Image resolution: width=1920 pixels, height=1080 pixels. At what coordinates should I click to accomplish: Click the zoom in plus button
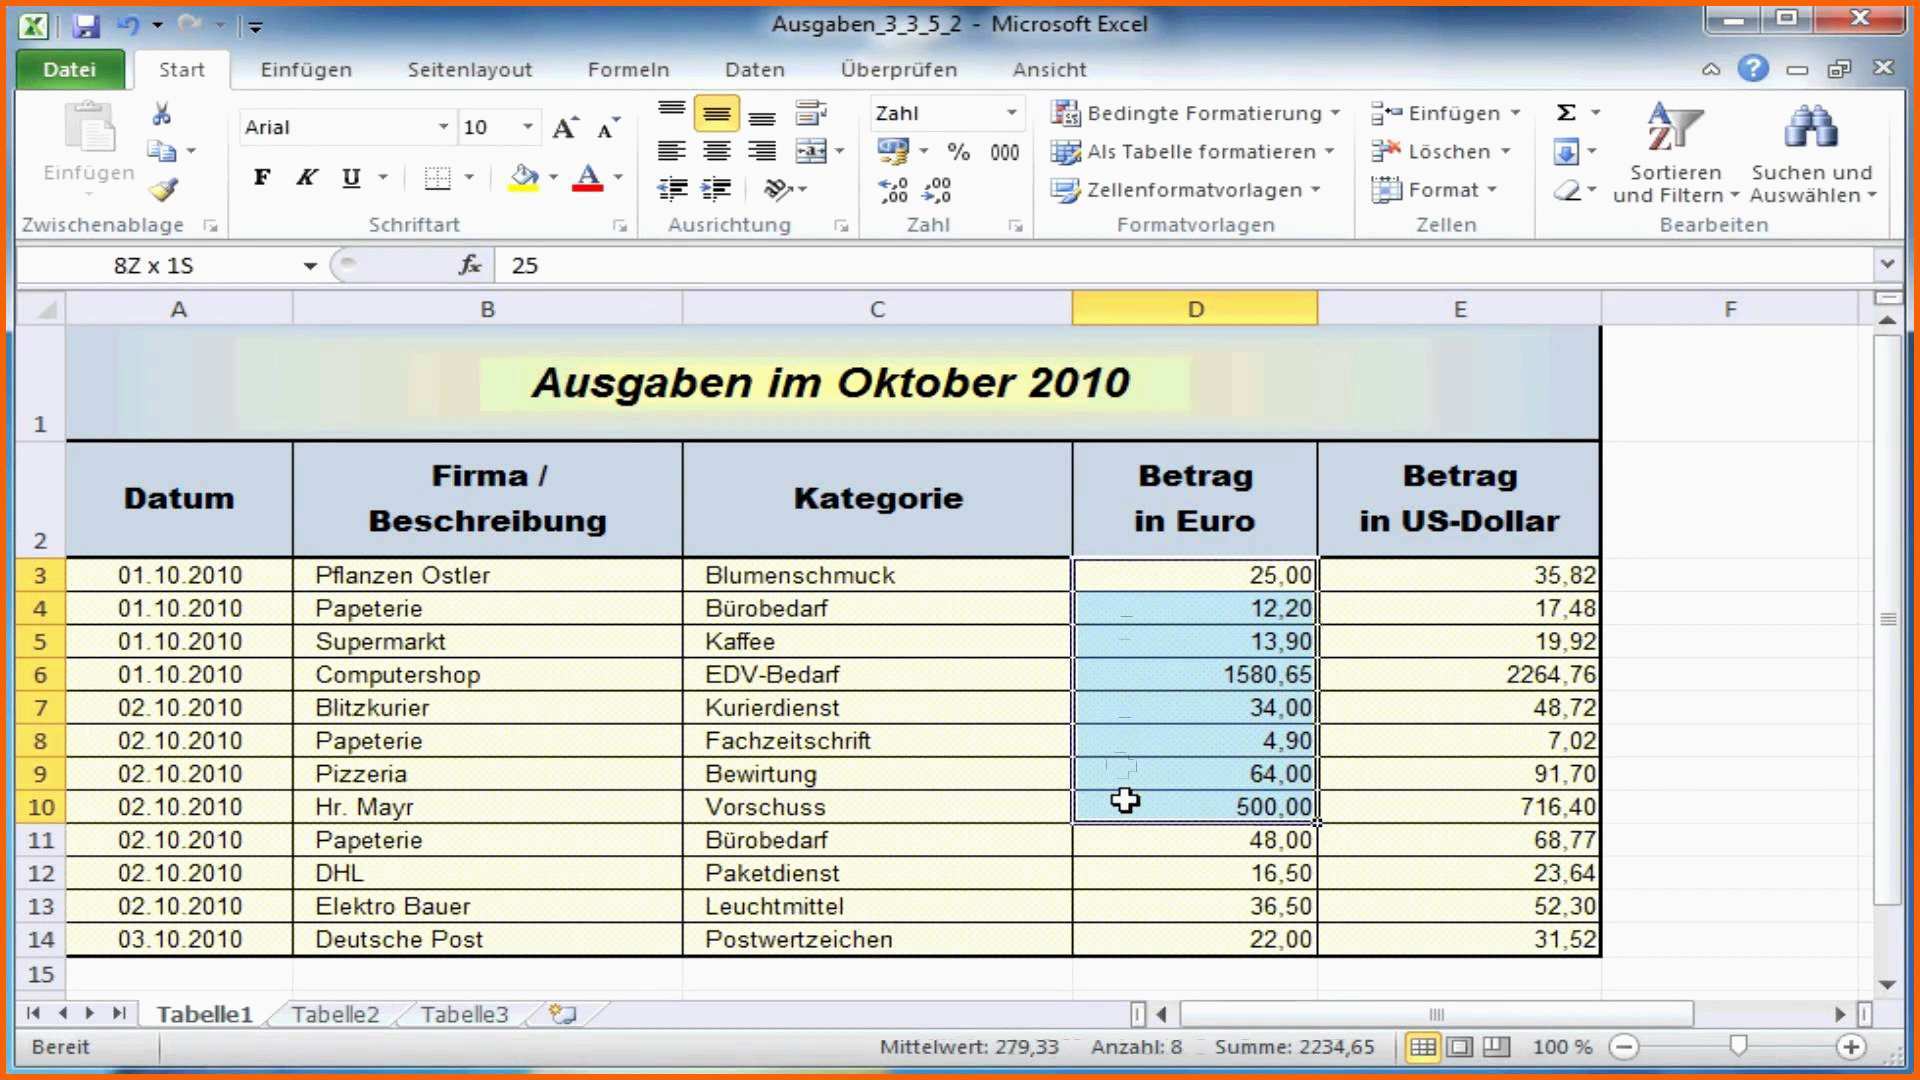coord(1851,1047)
